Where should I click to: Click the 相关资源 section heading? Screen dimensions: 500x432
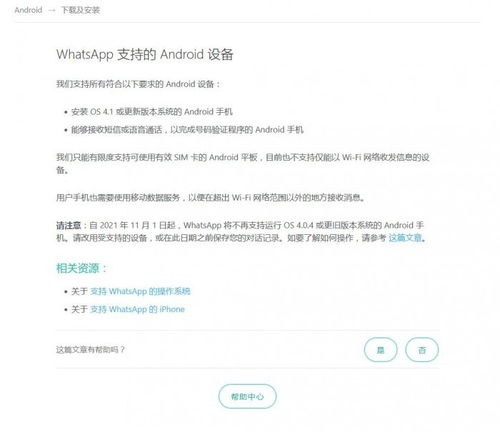pyautogui.click(x=81, y=268)
